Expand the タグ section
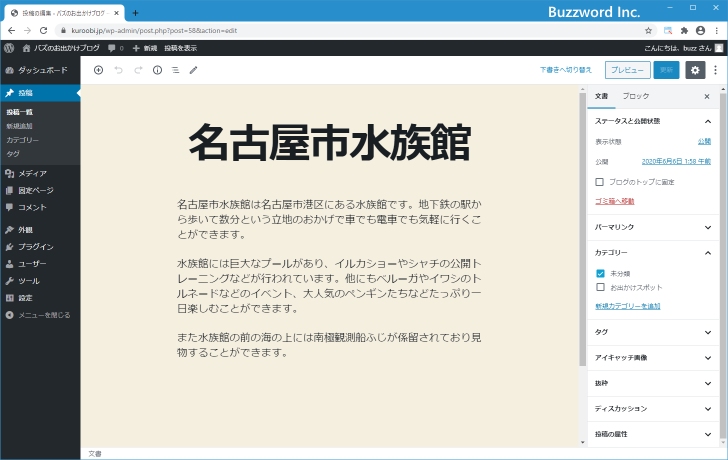This screenshot has height=460, width=728. point(653,332)
